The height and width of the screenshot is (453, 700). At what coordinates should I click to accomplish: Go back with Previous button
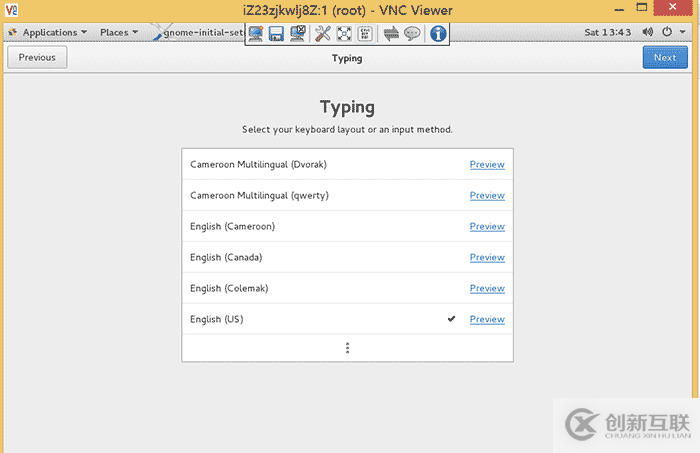[x=37, y=58]
